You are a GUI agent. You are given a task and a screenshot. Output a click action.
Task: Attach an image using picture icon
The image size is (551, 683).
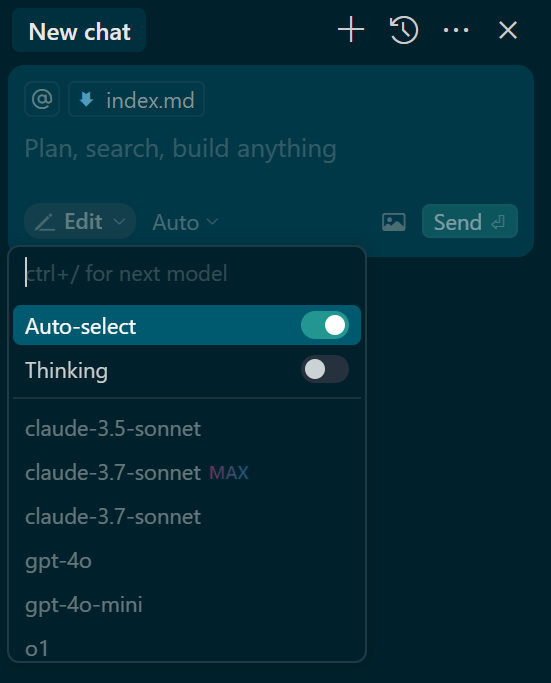point(394,222)
